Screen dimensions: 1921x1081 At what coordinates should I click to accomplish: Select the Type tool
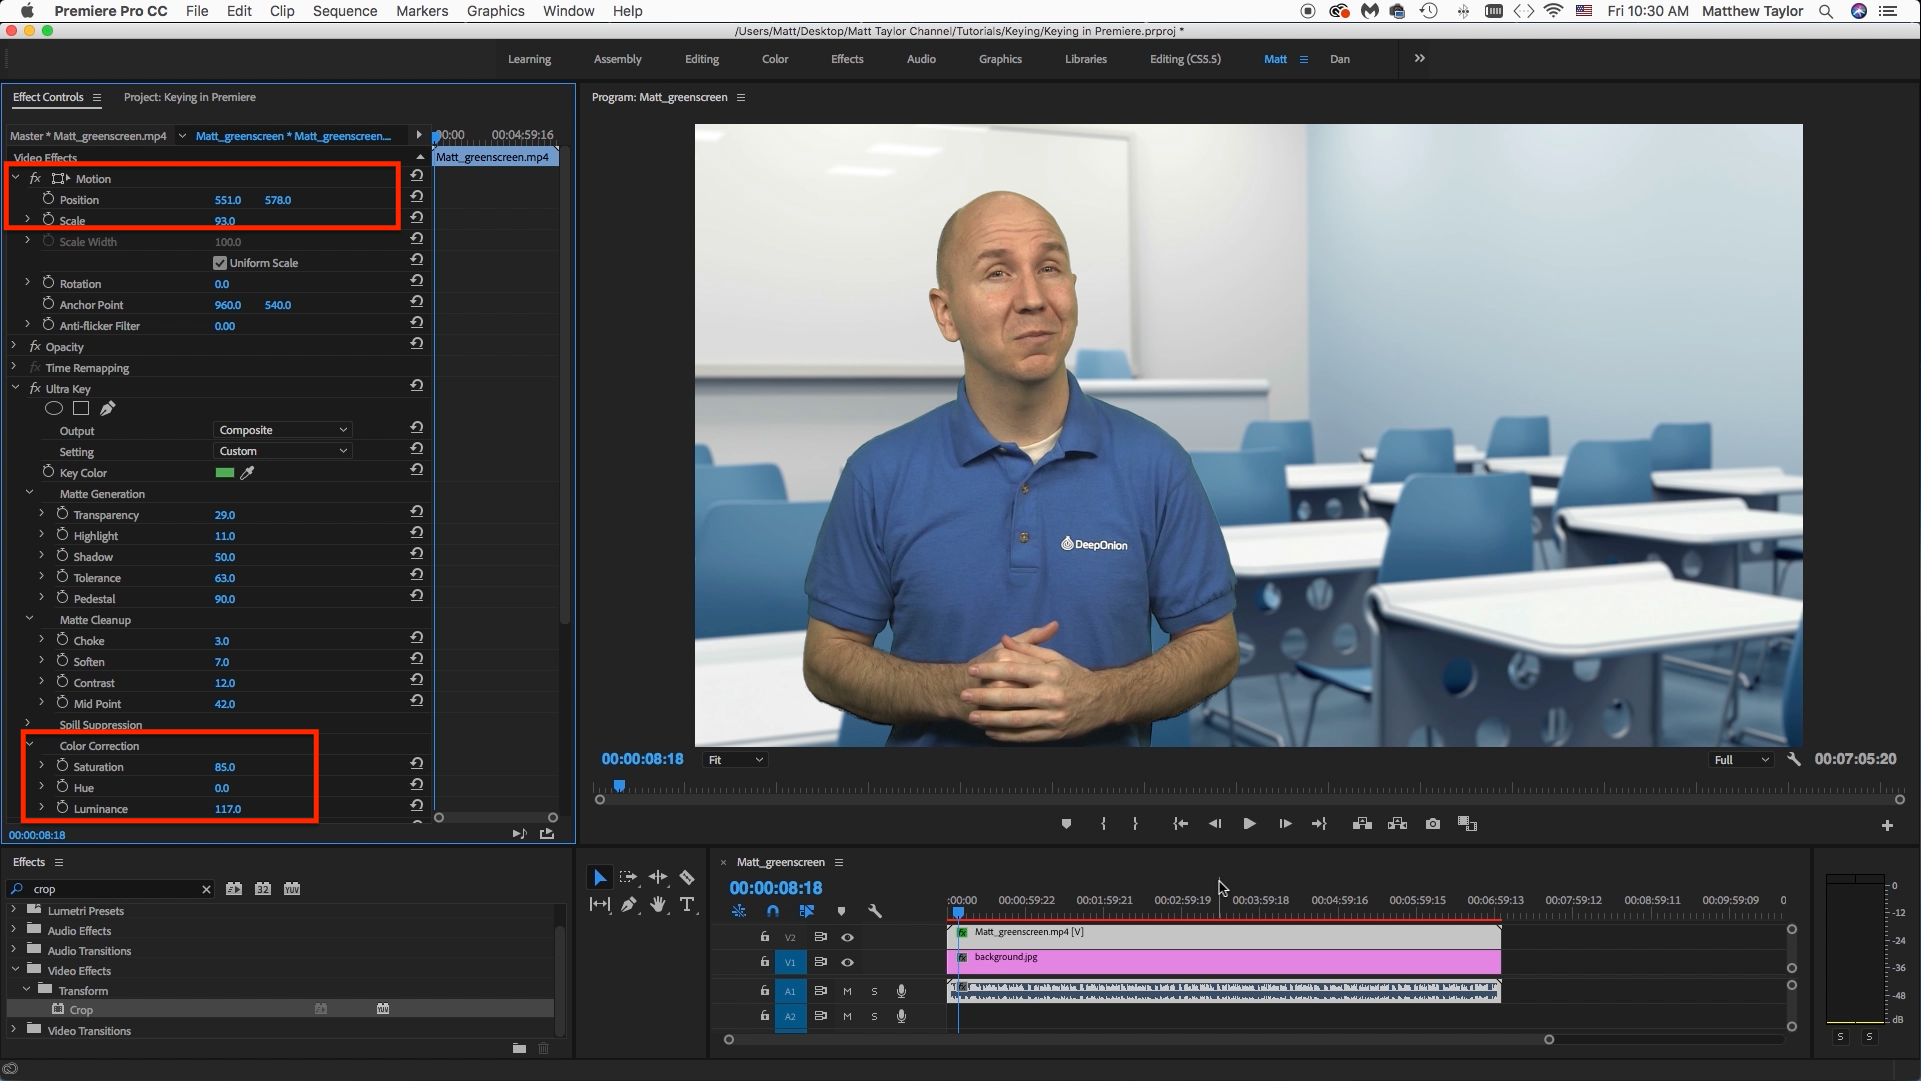pos(687,905)
